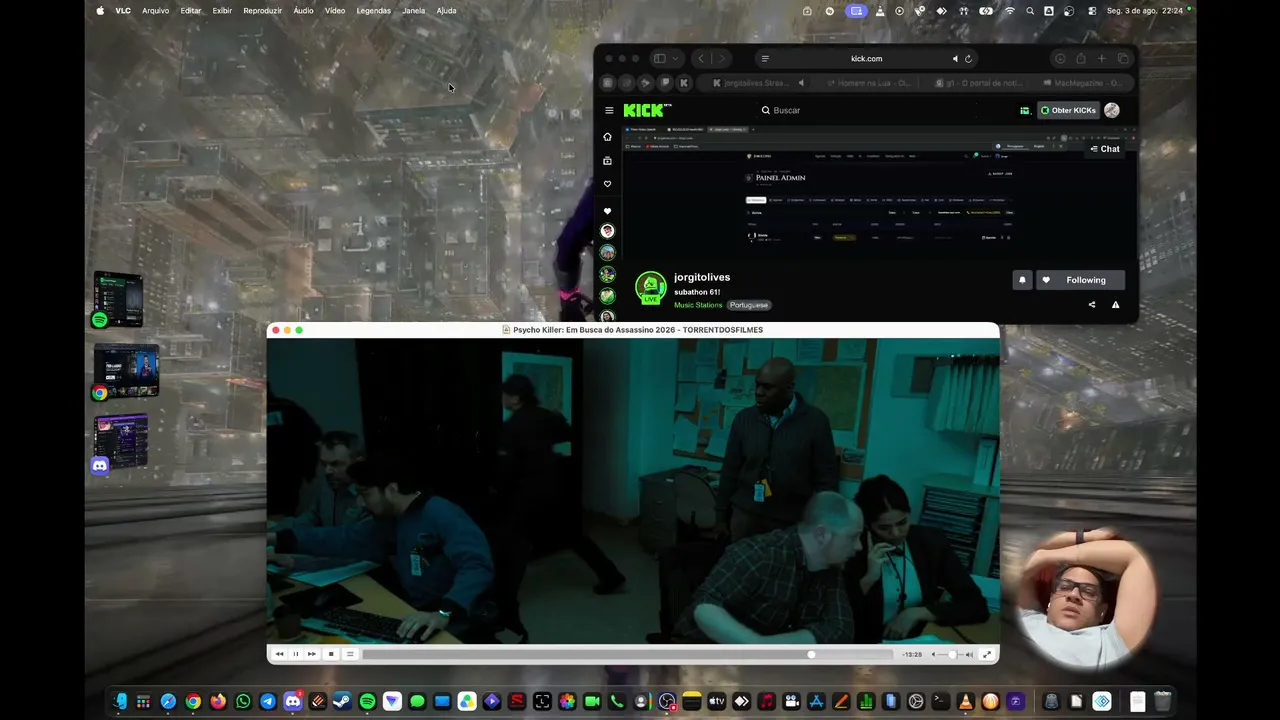The image size is (1280, 720).
Task: Toggle VLC fullscreen mode
Action: click(x=987, y=654)
